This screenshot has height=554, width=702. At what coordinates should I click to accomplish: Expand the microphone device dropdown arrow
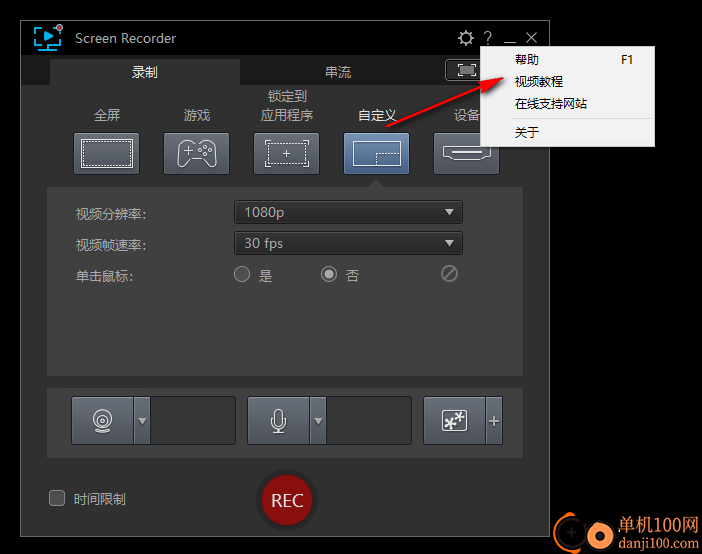[318, 421]
